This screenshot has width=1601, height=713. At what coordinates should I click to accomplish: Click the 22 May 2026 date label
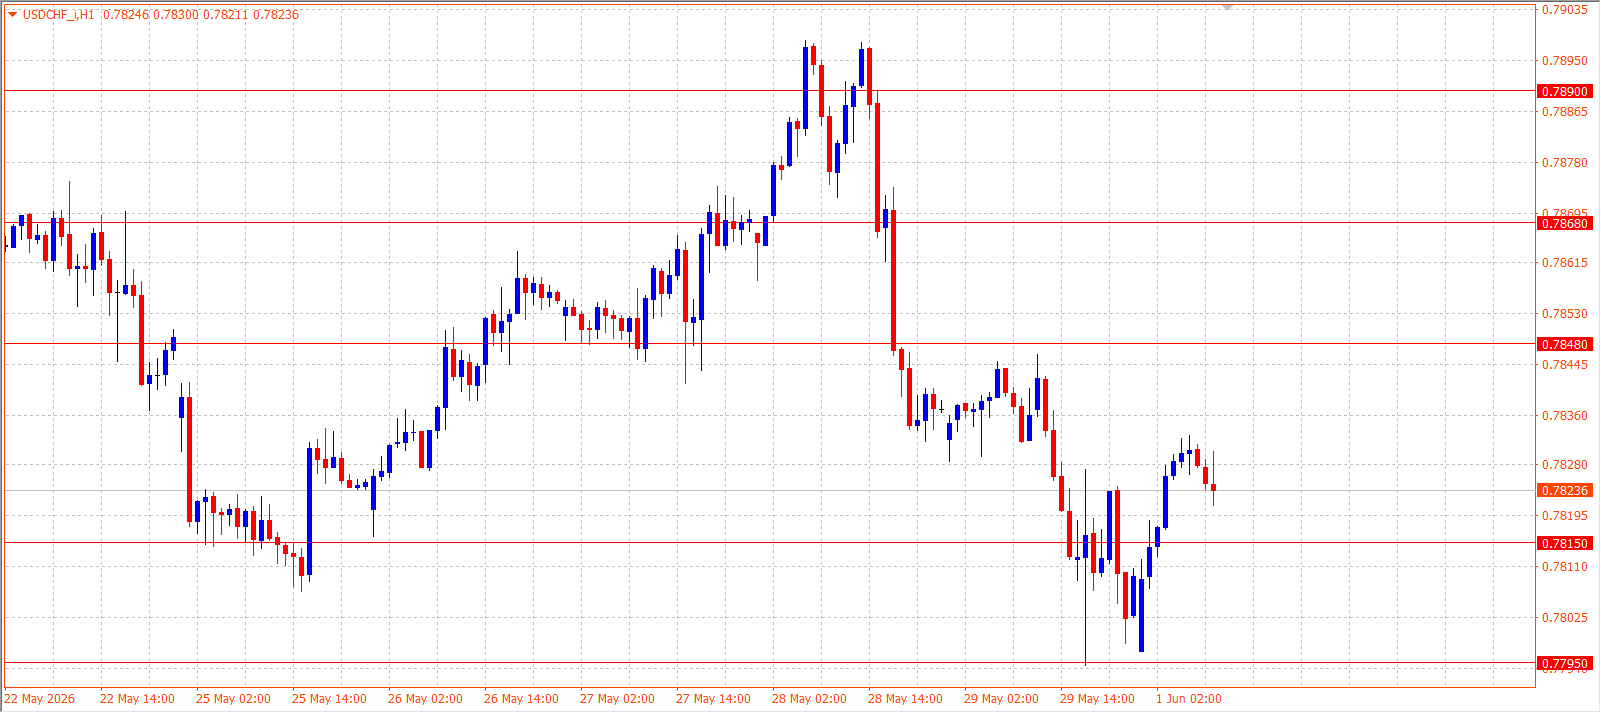point(40,699)
